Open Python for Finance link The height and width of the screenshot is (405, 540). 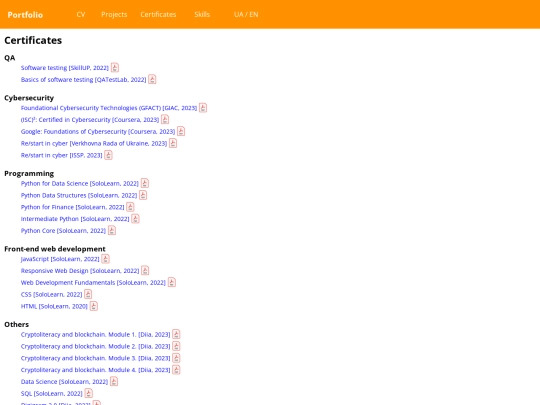(x=72, y=207)
